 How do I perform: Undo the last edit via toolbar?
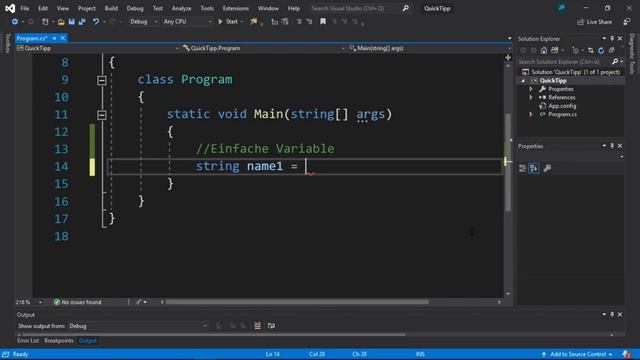[96, 22]
